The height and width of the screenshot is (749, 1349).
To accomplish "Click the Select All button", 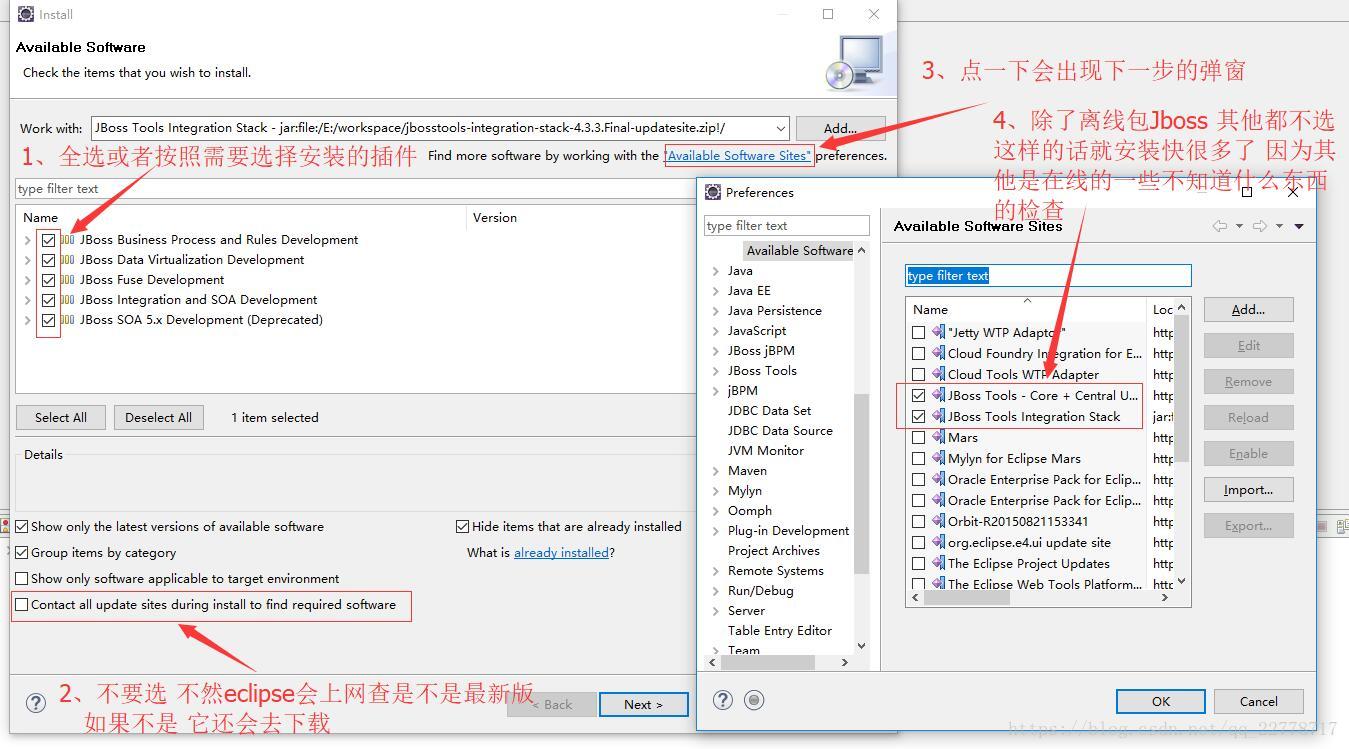I will click(x=61, y=417).
